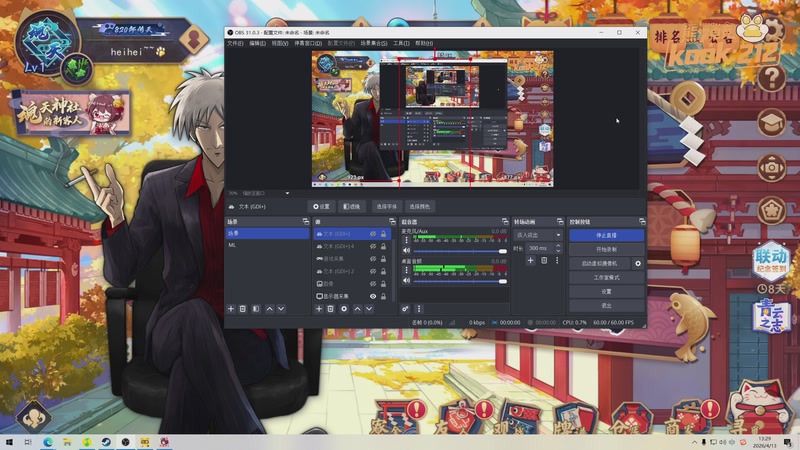This screenshot has height=450, width=800.
Task: Show hidden source 文本 (GDI+) 4 via eye
Action: tap(373, 246)
